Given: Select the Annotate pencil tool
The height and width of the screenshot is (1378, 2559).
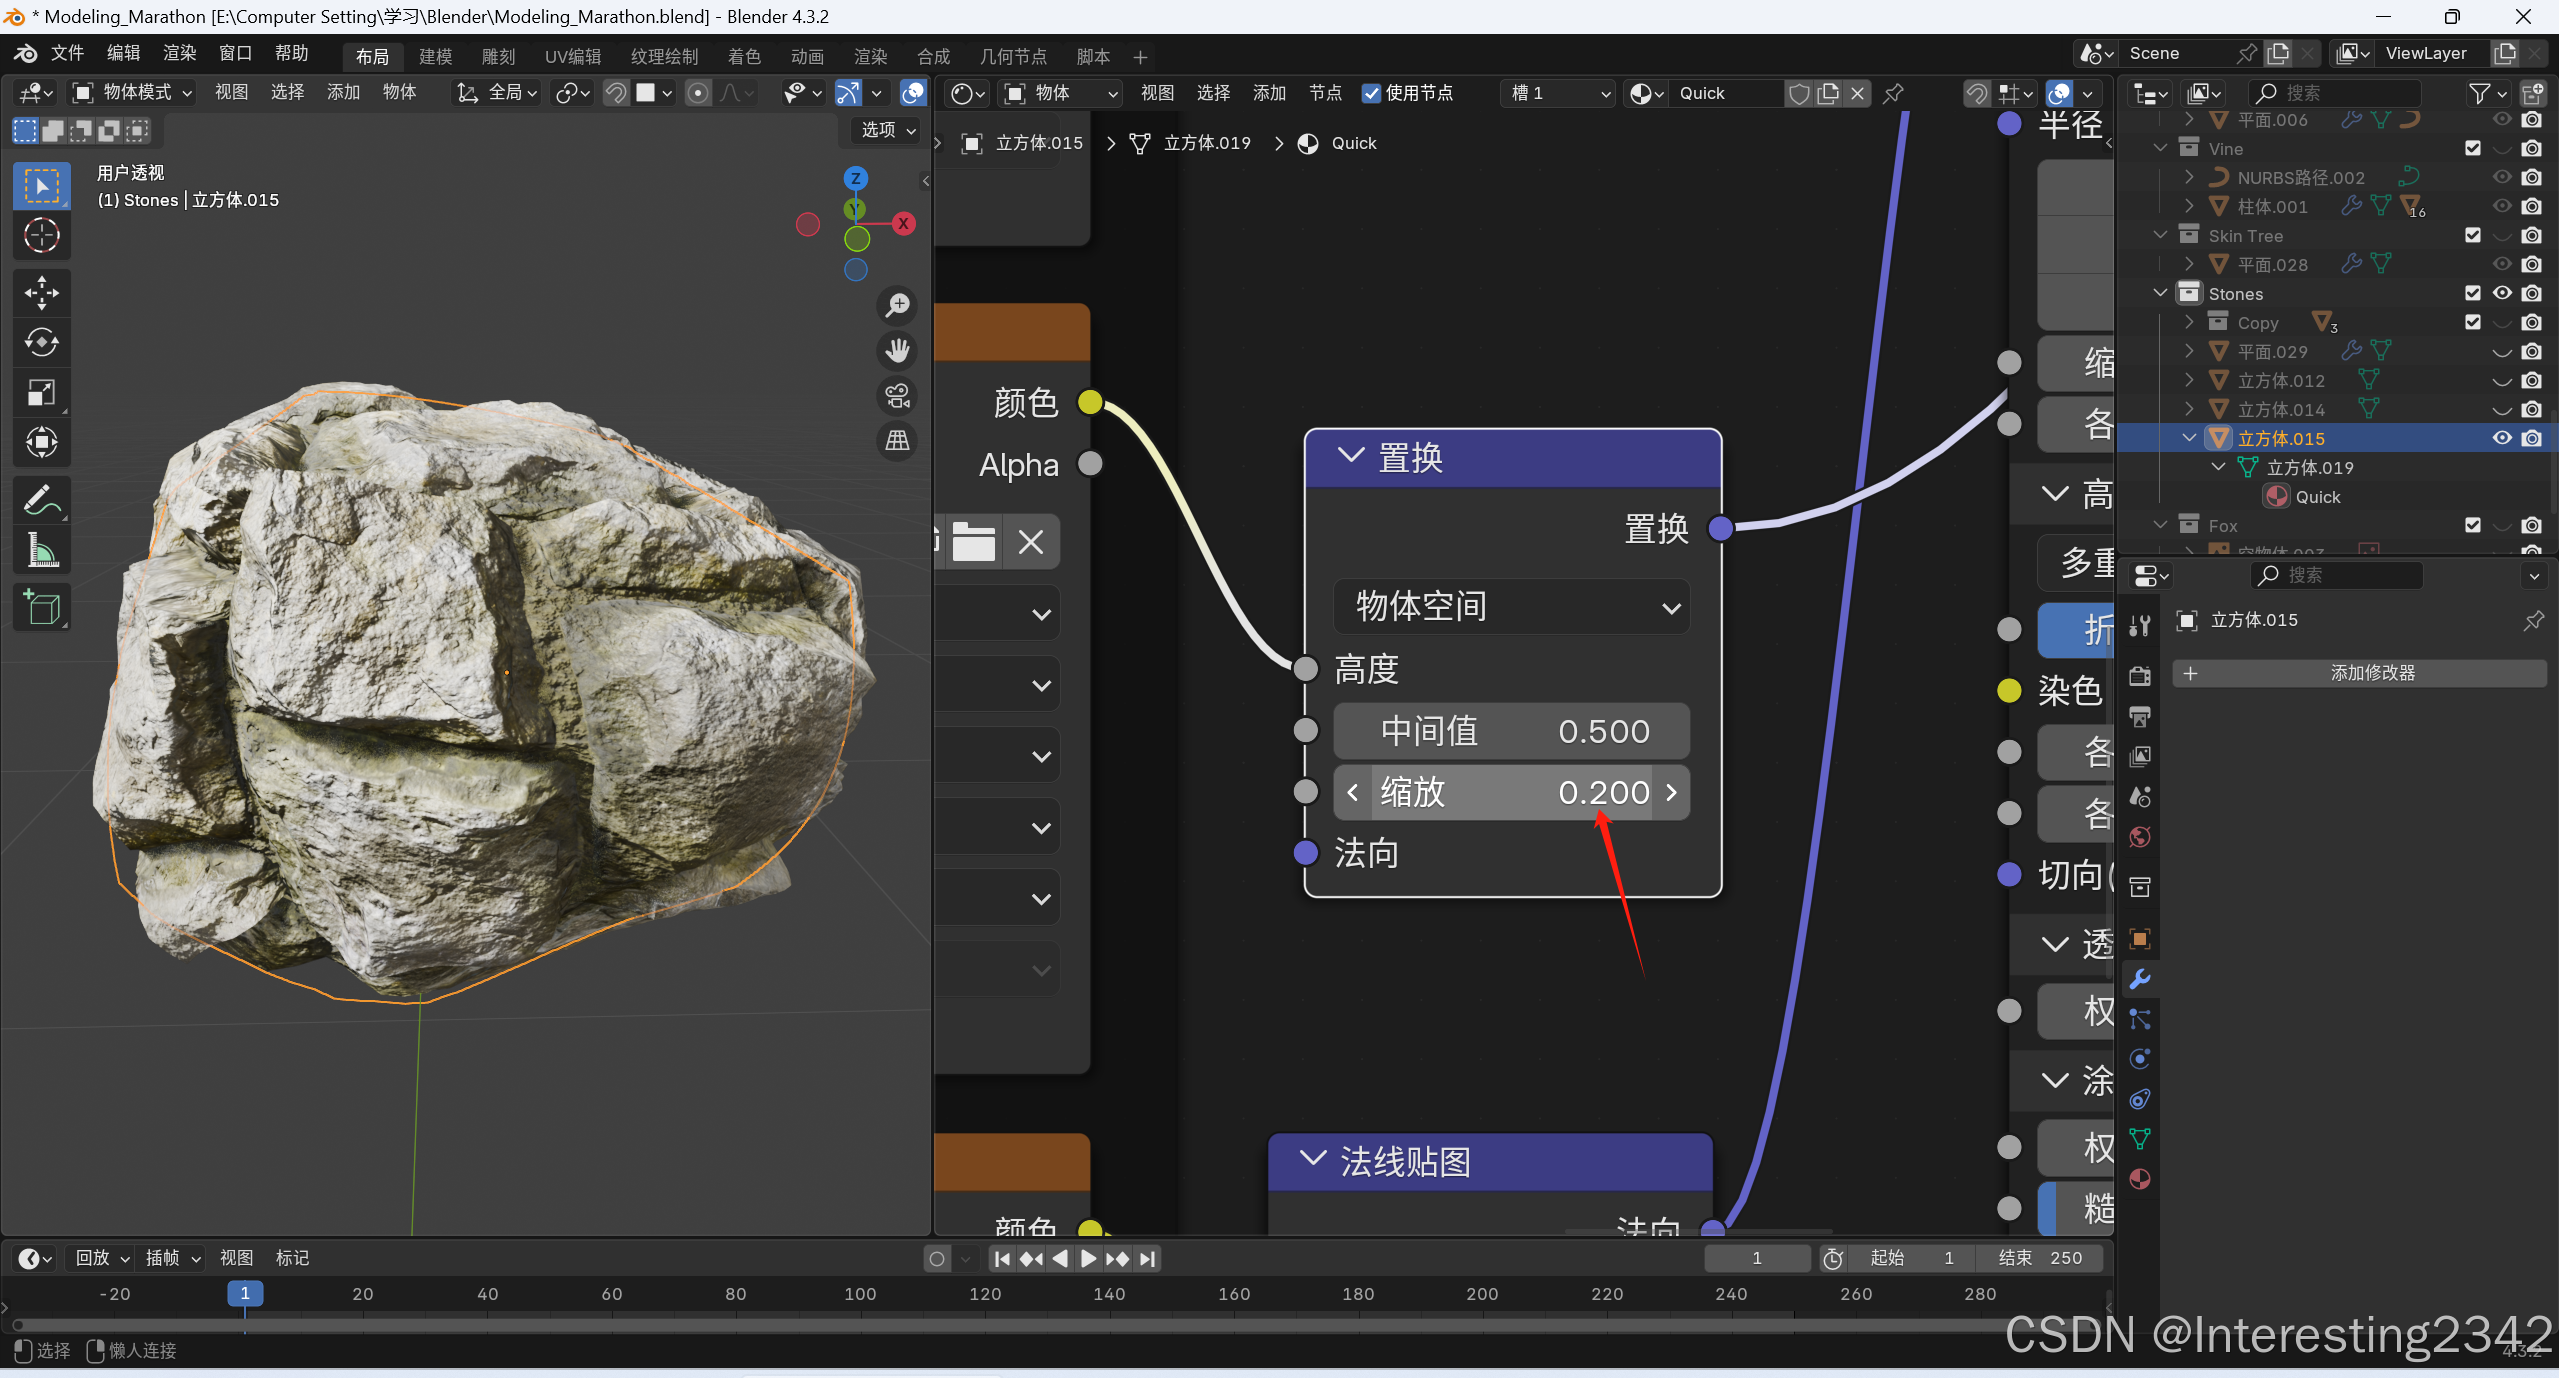Looking at the screenshot, I should pyautogui.click(x=41, y=499).
